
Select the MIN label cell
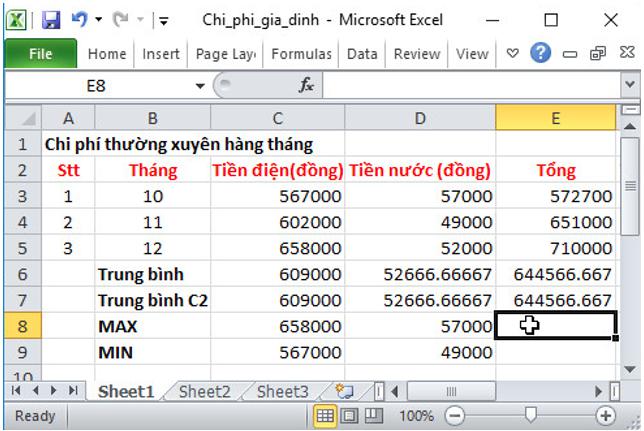[x=152, y=352]
